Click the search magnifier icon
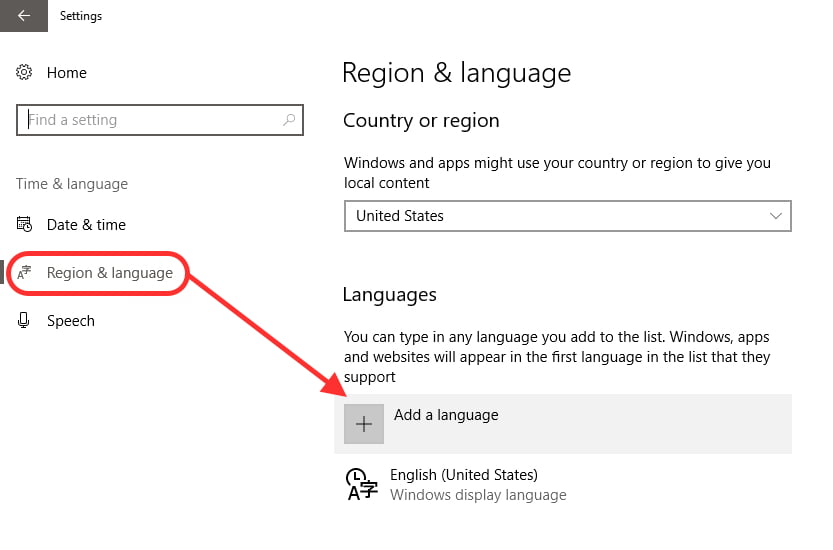 click(289, 120)
